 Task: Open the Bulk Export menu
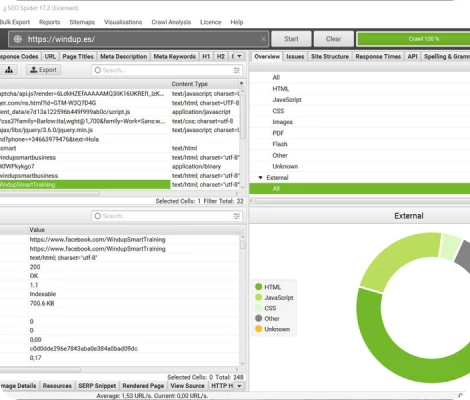point(15,22)
